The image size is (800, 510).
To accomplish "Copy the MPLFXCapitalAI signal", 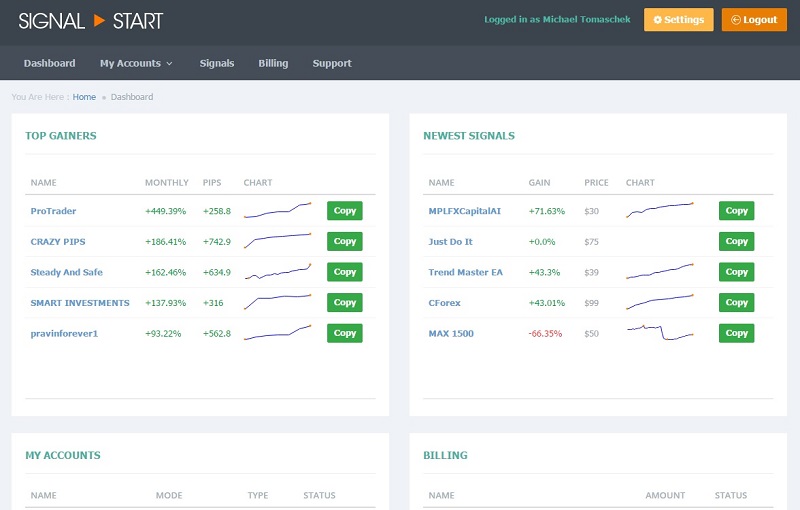I will (x=736, y=211).
